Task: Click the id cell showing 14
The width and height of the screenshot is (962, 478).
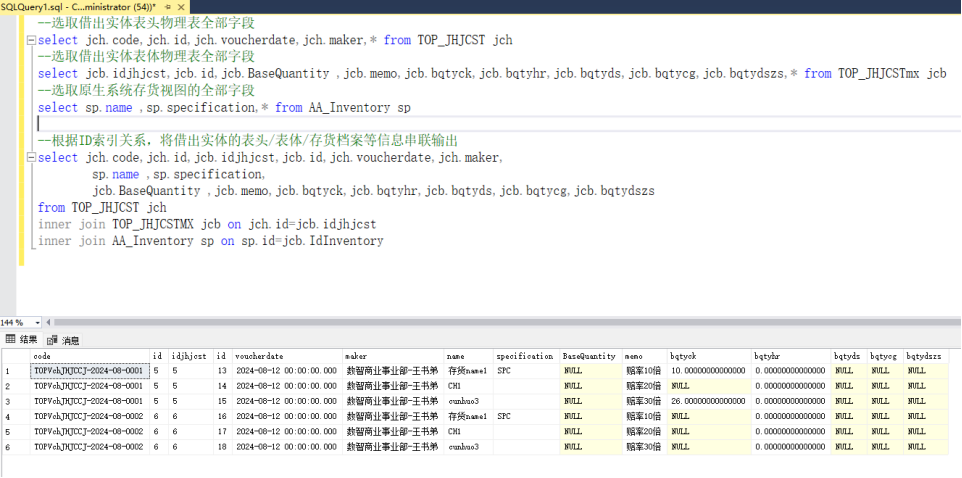Action: coord(223,386)
